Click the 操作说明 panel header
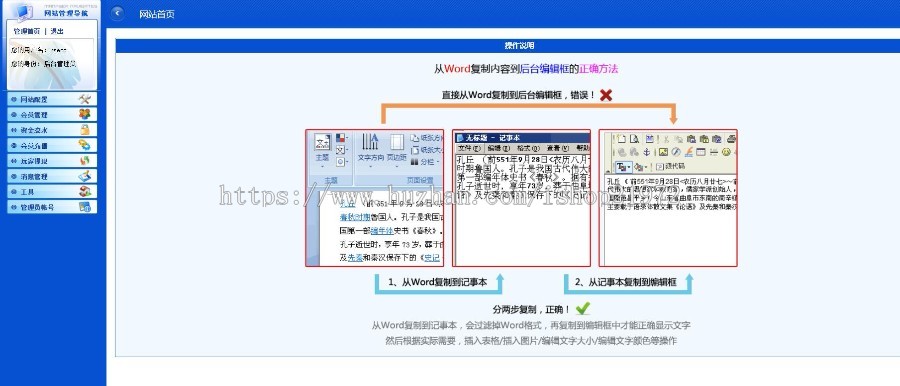This screenshot has width=900, height=386. point(519,45)
